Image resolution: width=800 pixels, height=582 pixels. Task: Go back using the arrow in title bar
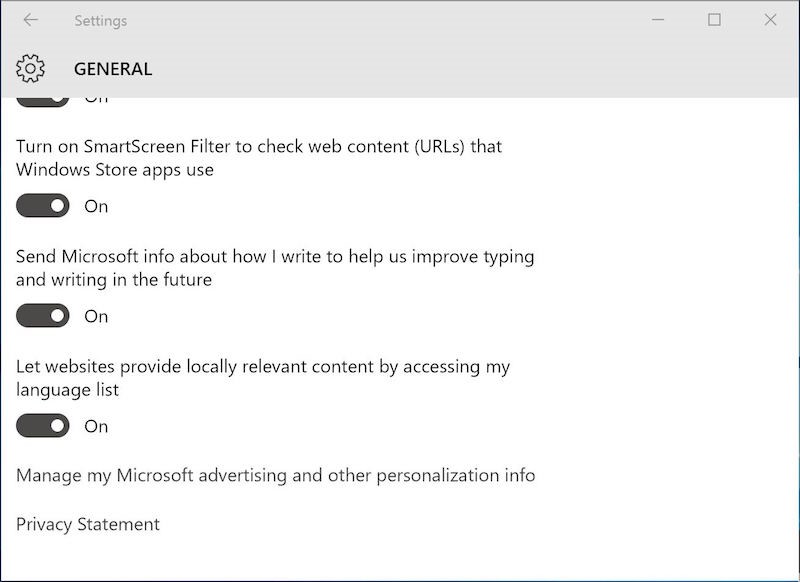click(30, 20)
